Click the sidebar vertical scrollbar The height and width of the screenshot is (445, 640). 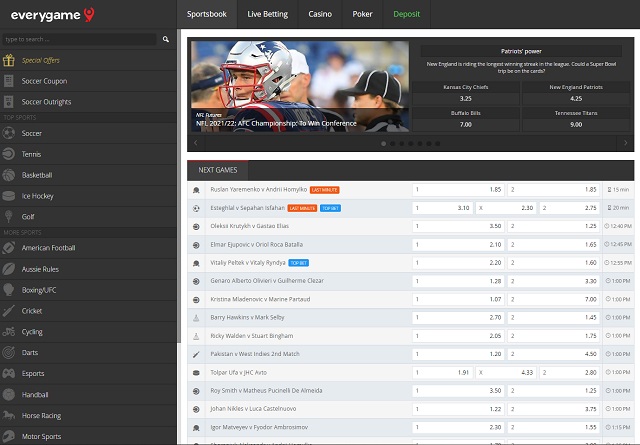tap(178, 186)
